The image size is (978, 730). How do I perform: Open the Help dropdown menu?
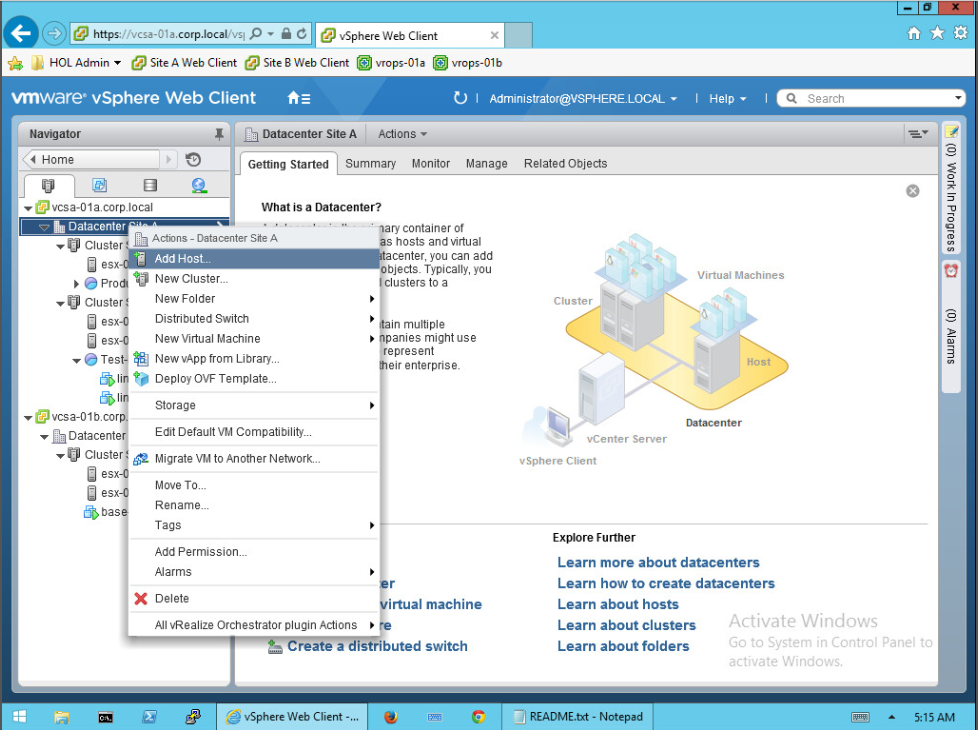727,99
